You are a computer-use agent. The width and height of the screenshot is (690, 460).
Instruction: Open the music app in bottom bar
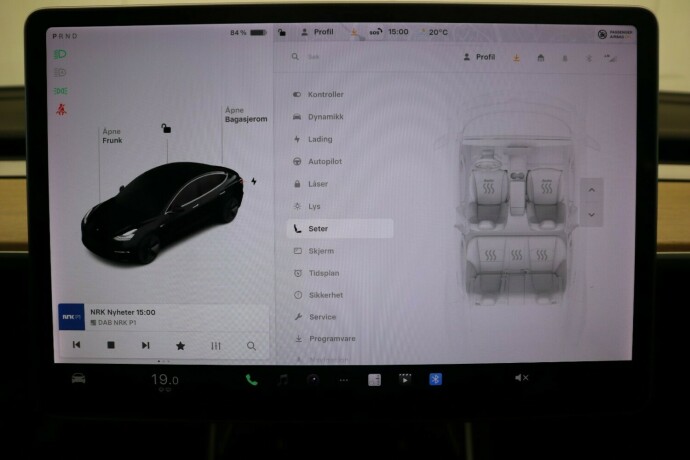pyautogui.click(x=283, y=379)
